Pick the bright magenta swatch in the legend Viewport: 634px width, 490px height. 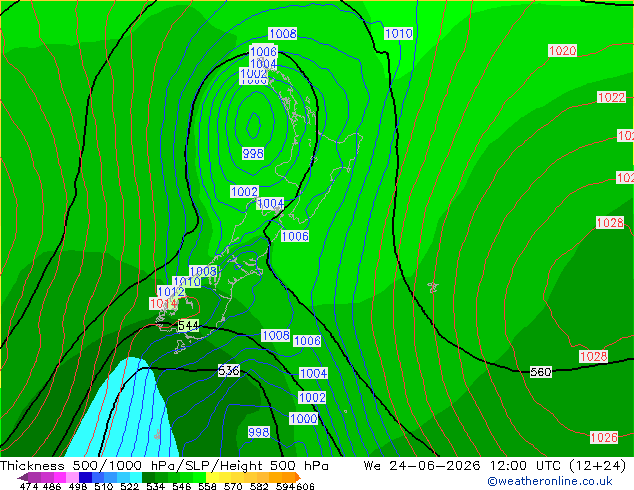[x=60, y=477]
